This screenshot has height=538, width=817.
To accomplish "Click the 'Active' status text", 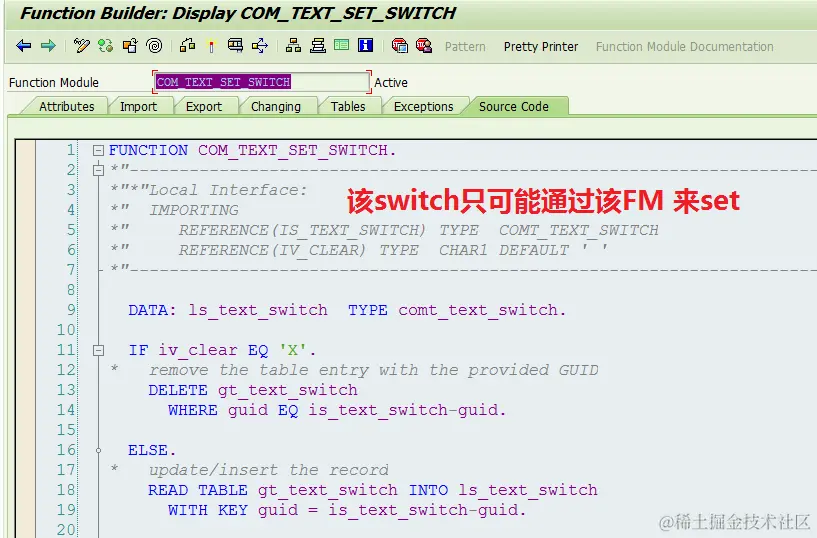I will (391, 82).
